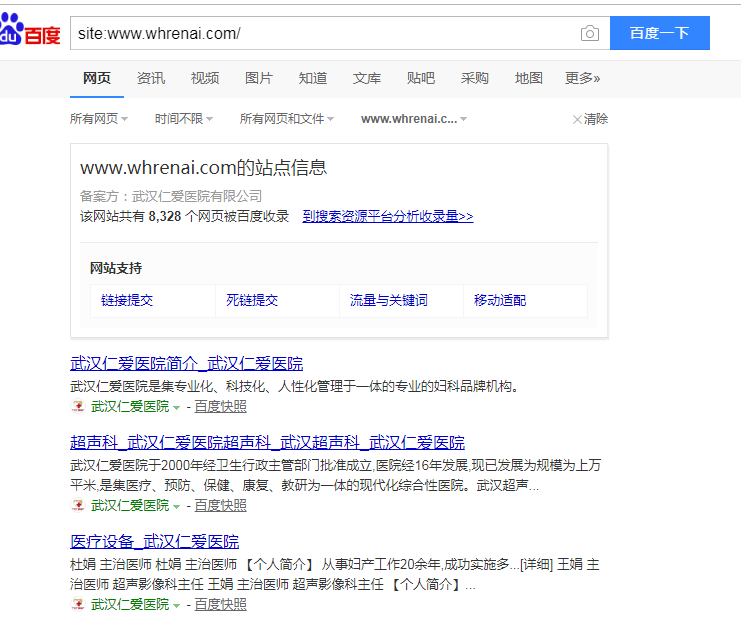Open the 时间不限 time filter dropdown
741x620 pixels.
tap(184, 119)
